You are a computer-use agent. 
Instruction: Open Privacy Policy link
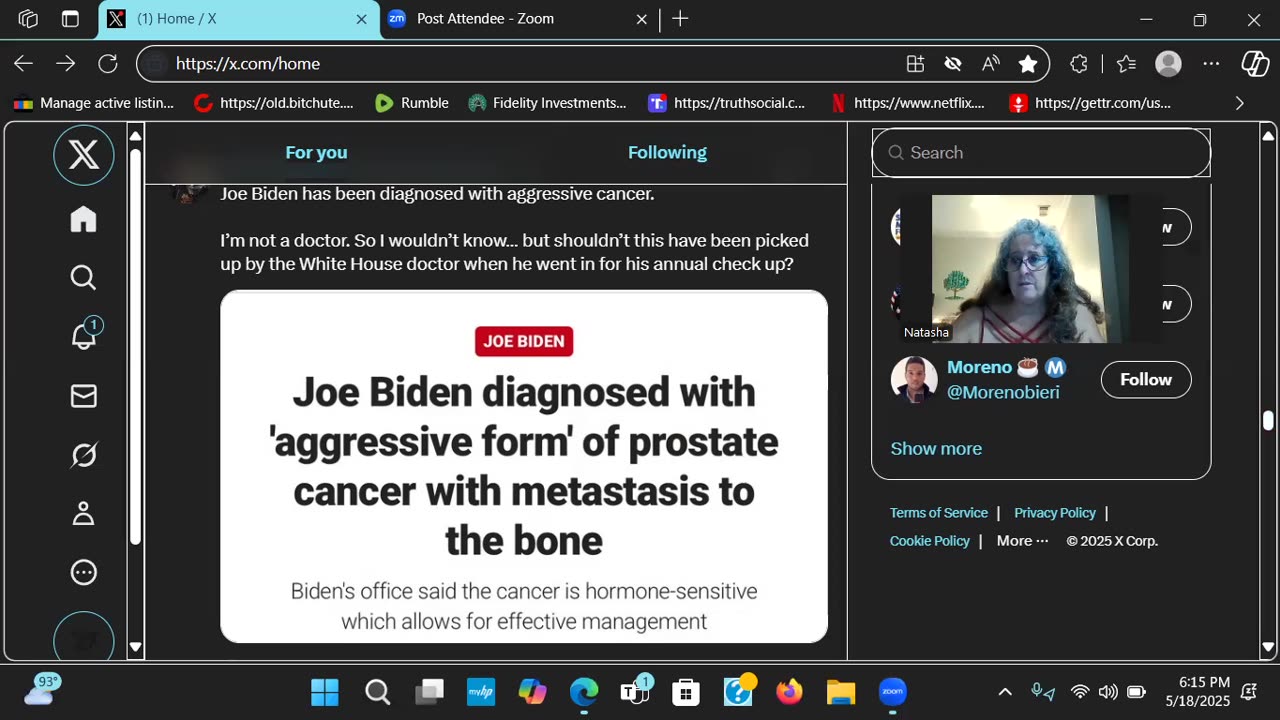pyautogui.click(x=1055, y=513)
